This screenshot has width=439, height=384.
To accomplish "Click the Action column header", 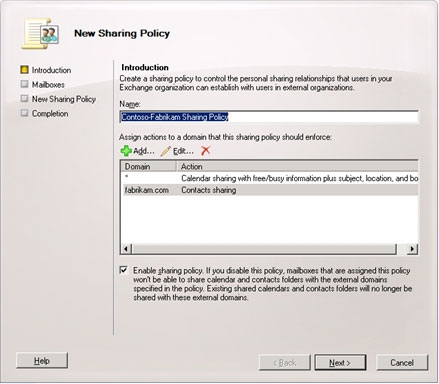I will (x=297, y=166).
